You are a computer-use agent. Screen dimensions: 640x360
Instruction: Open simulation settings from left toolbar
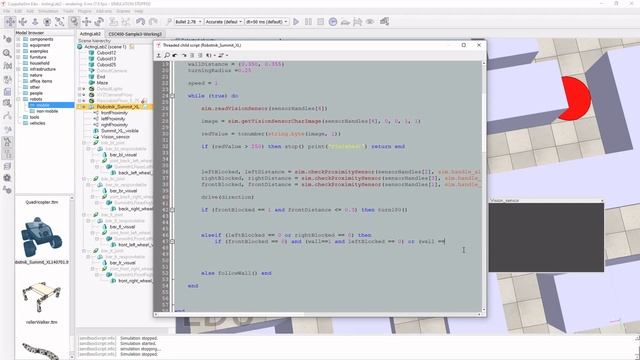[7, 40]
